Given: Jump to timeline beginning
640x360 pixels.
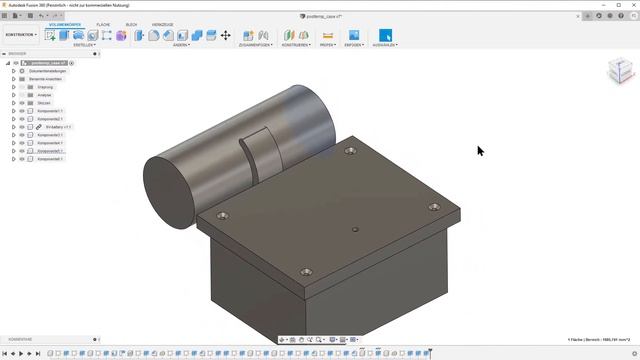Looking at the screenshot, I should click(x=4, y=353).
